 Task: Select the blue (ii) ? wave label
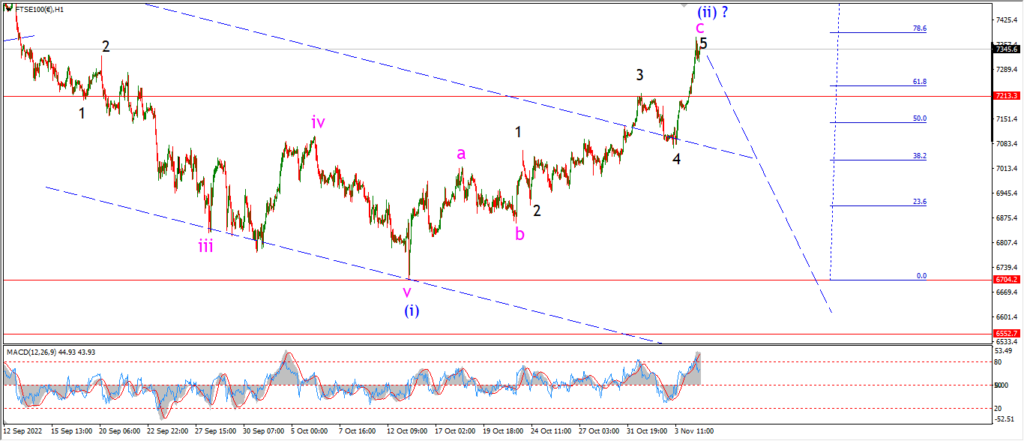tap(712, 12)
